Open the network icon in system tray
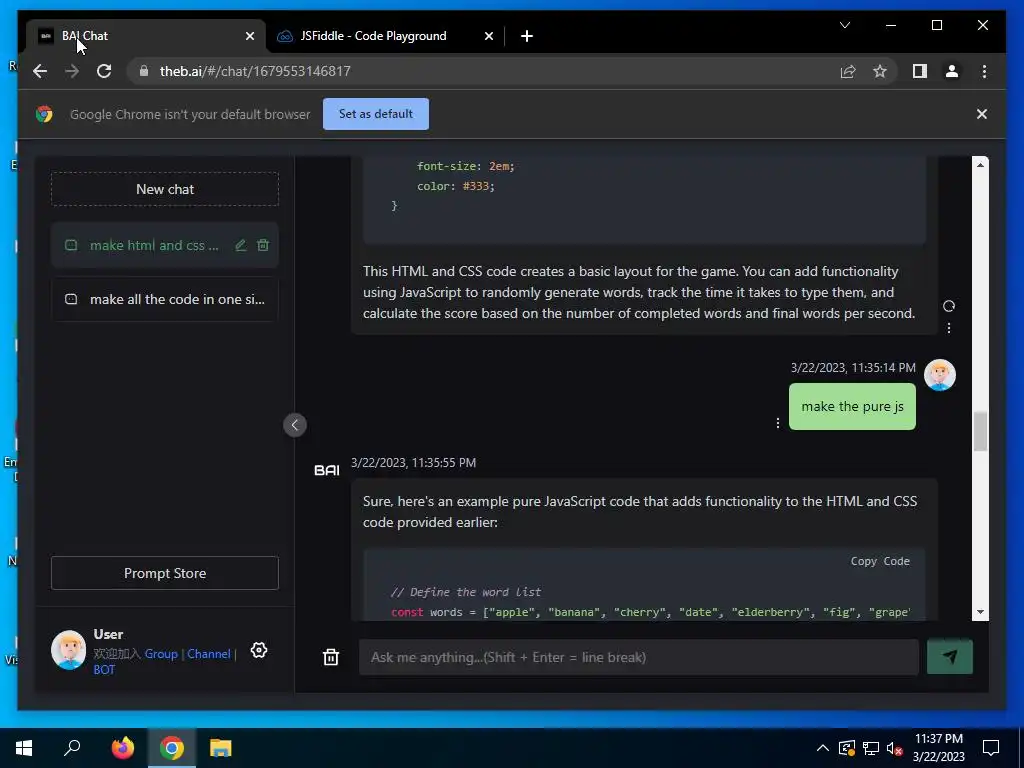The height and width of the screenshot is (768, 1024). coord(871,748)
